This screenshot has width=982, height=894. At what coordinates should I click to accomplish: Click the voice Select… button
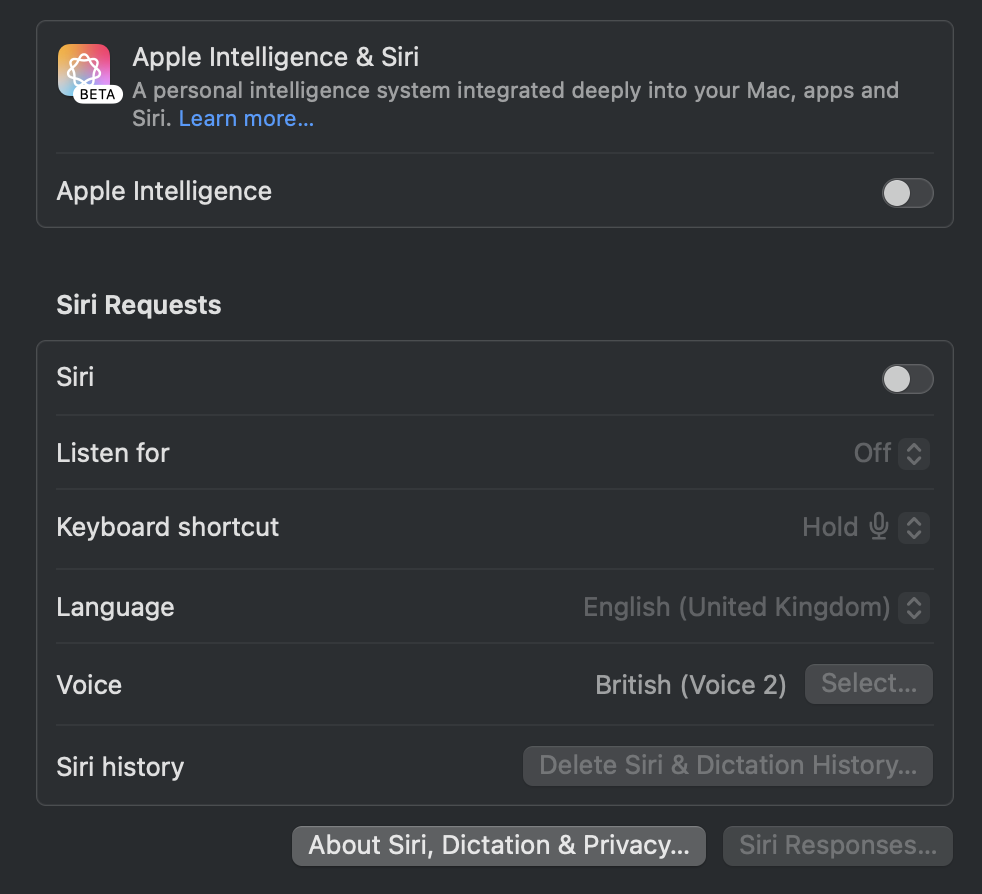click(869, 683)
